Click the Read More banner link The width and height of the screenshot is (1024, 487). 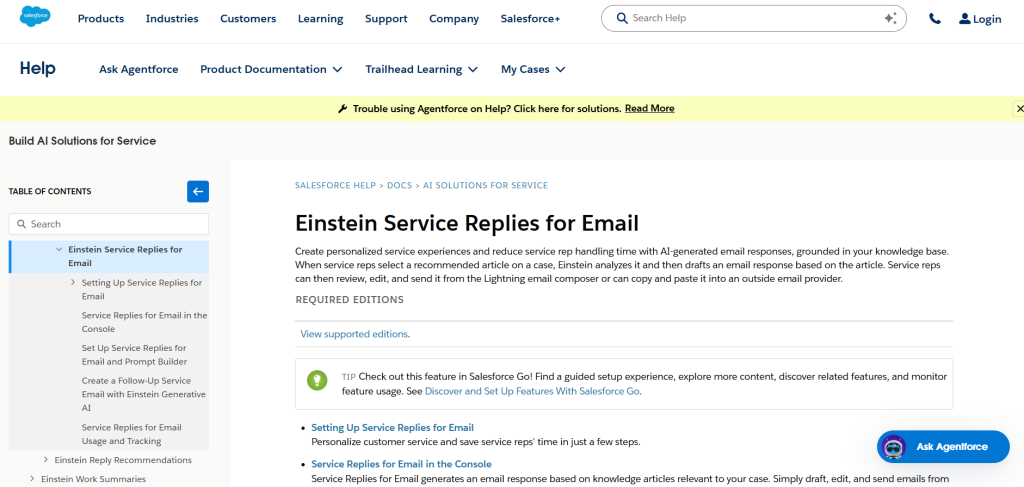(x=649, y=108)
